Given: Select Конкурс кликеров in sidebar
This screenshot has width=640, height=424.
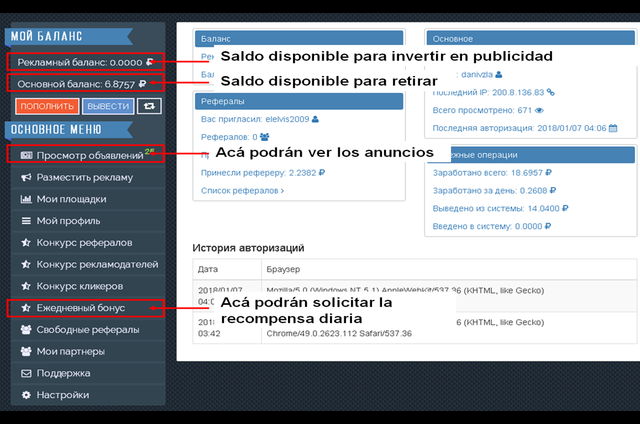Looking at the screenshot, I should 88,286.
